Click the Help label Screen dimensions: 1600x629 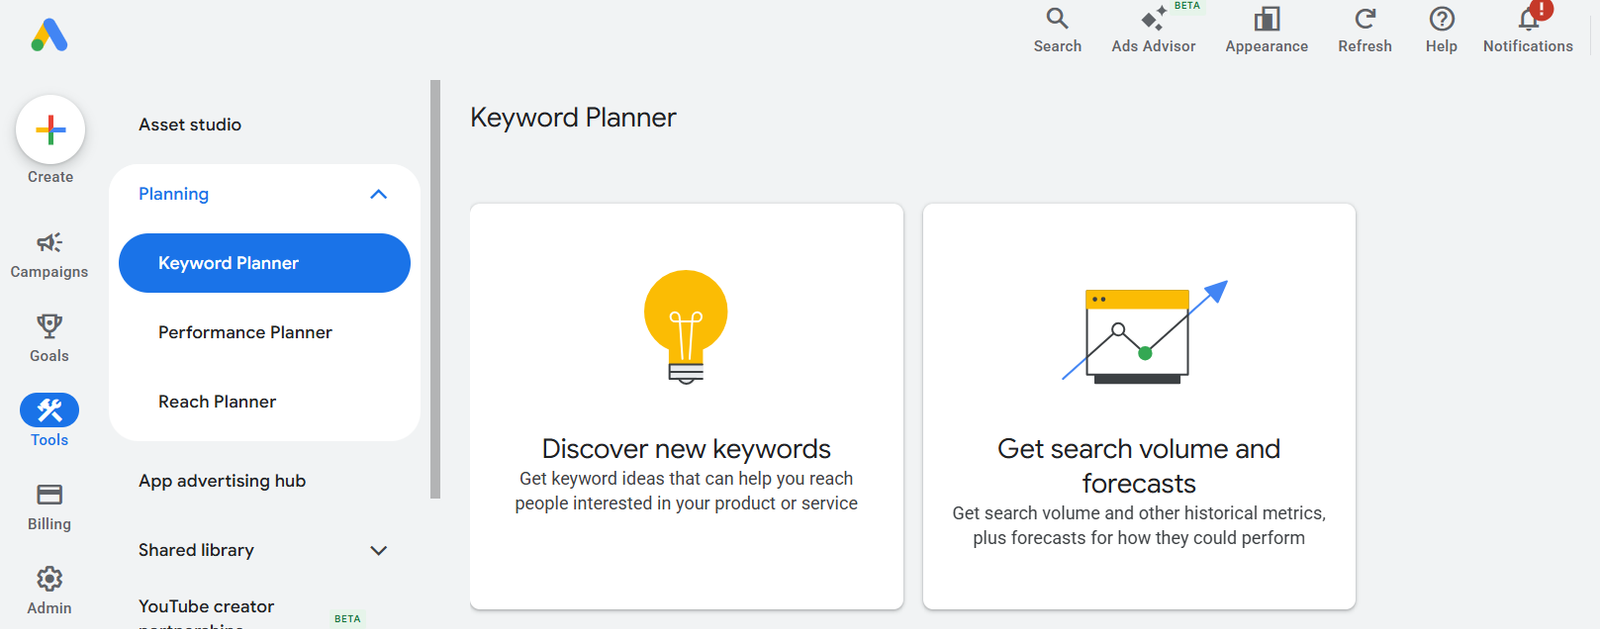click(1441, 46)
